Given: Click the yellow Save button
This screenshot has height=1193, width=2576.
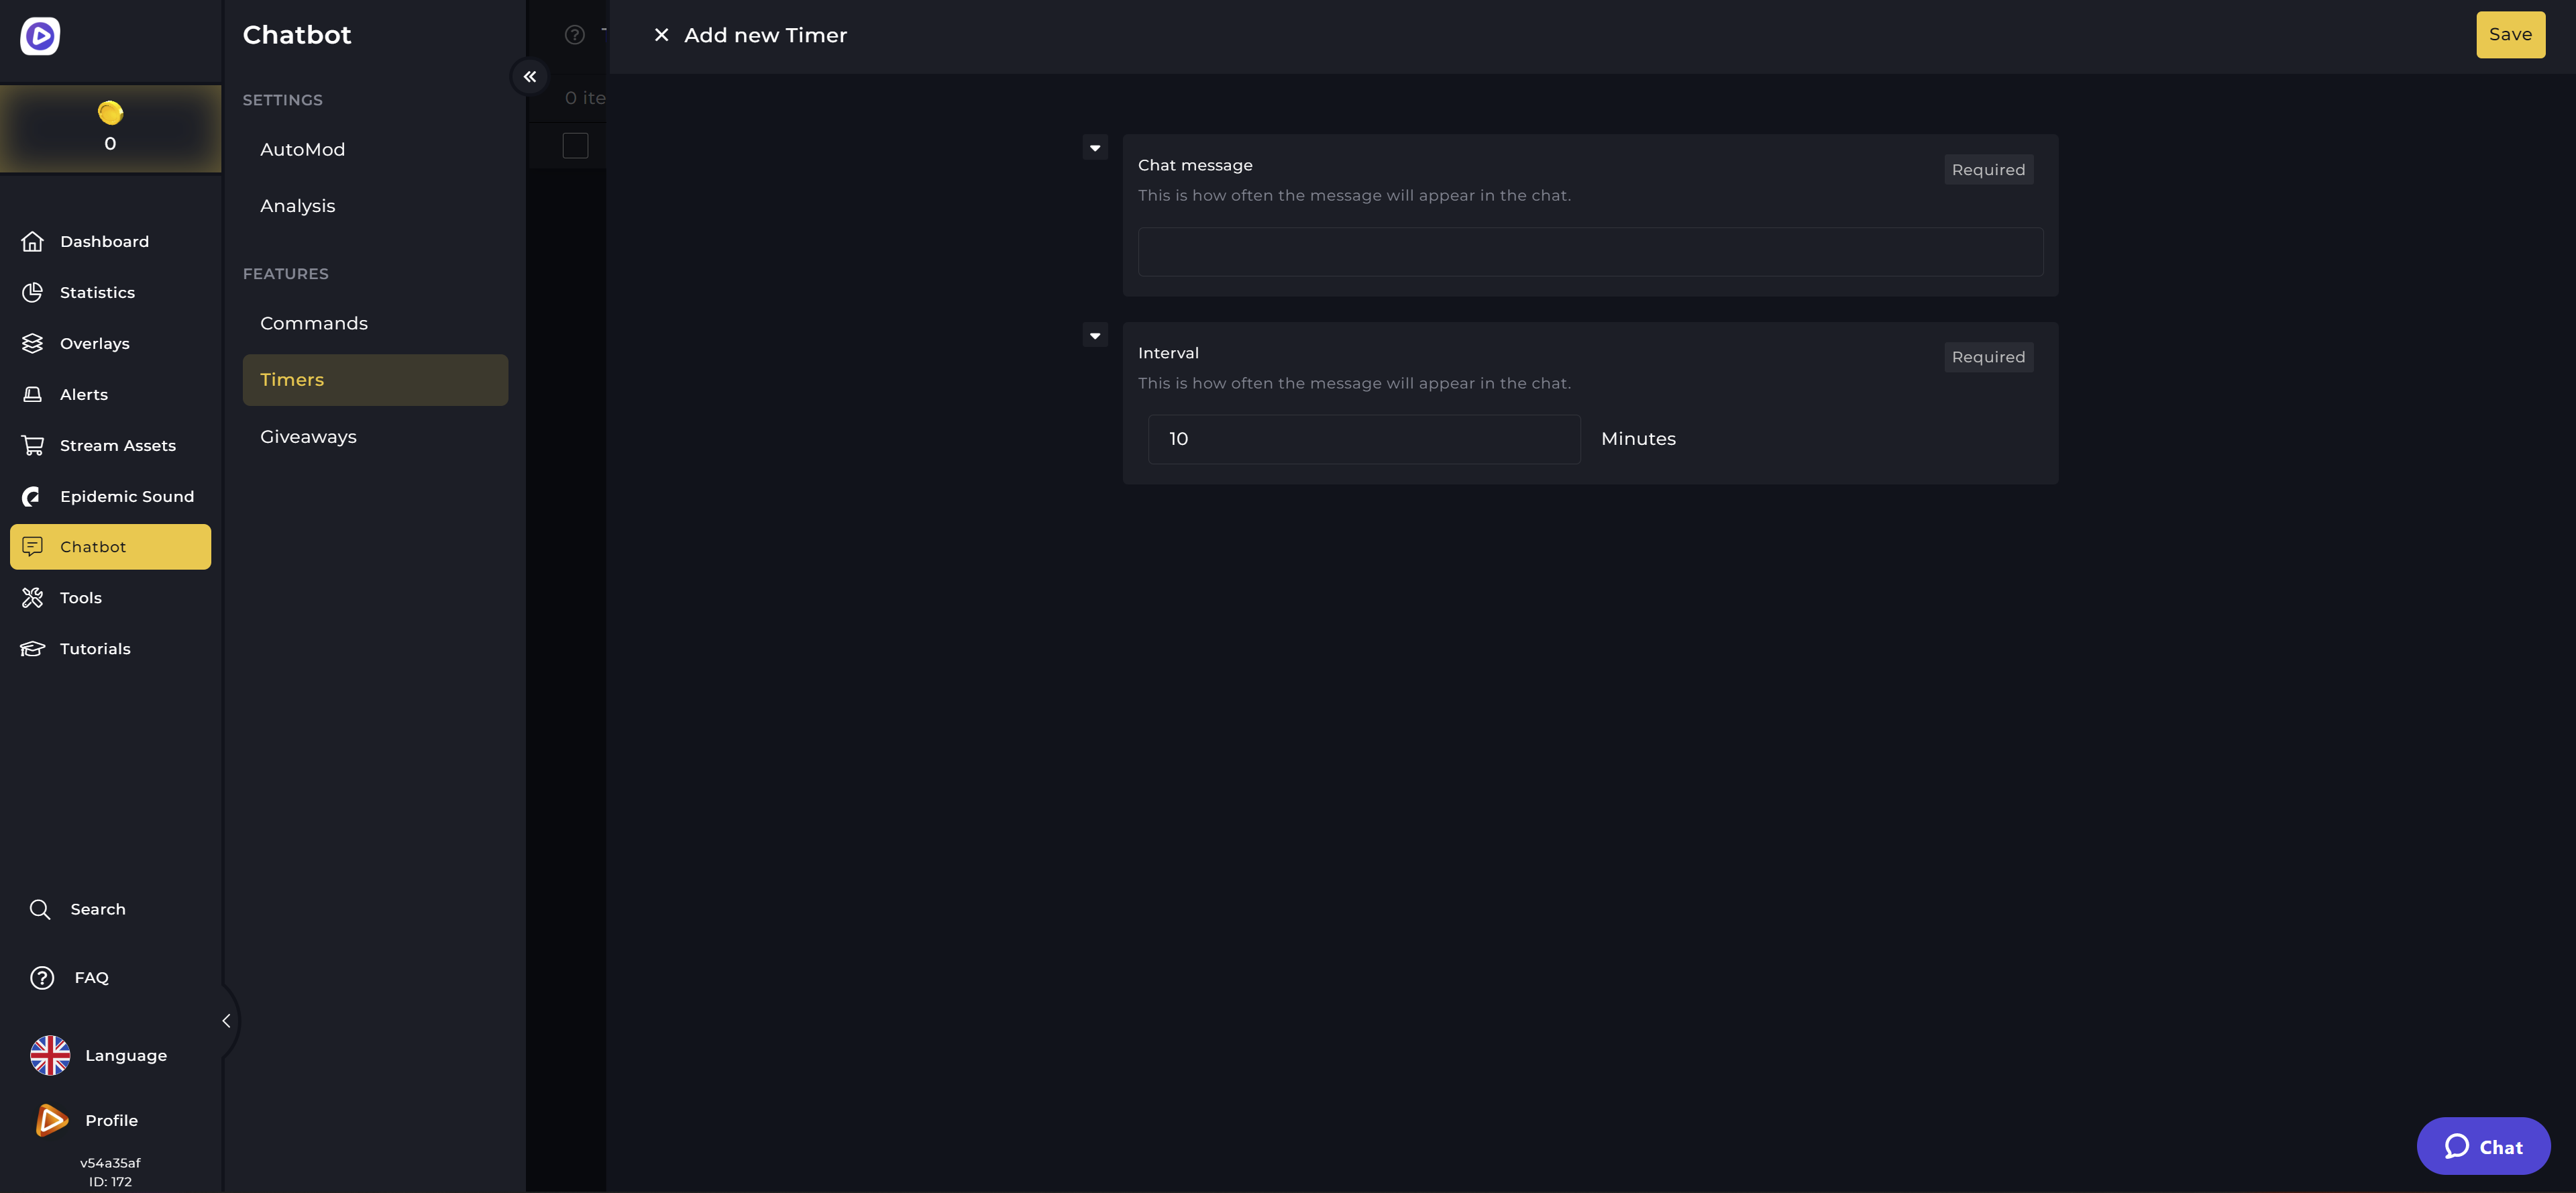Looking at the screenshot, I should [x=2510, y=35].
